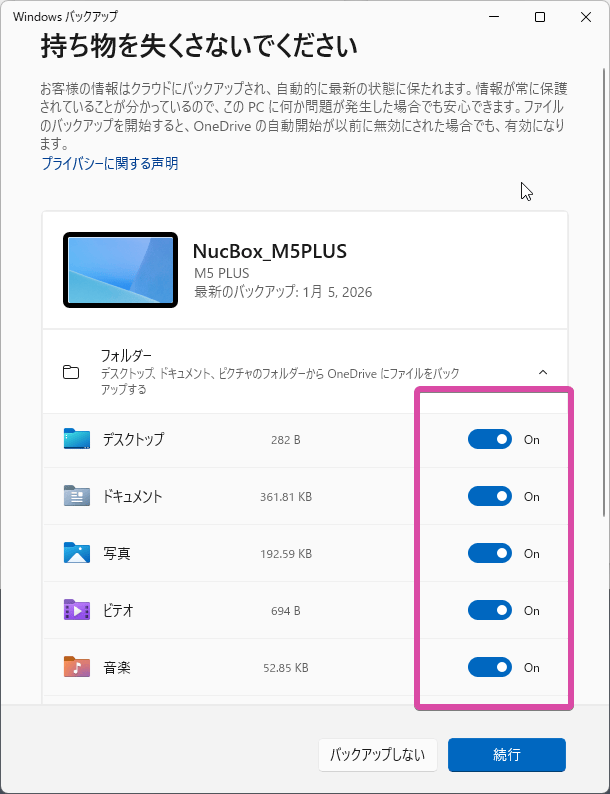Toggle the ビデオ backup switch

[x=489, y=610]
